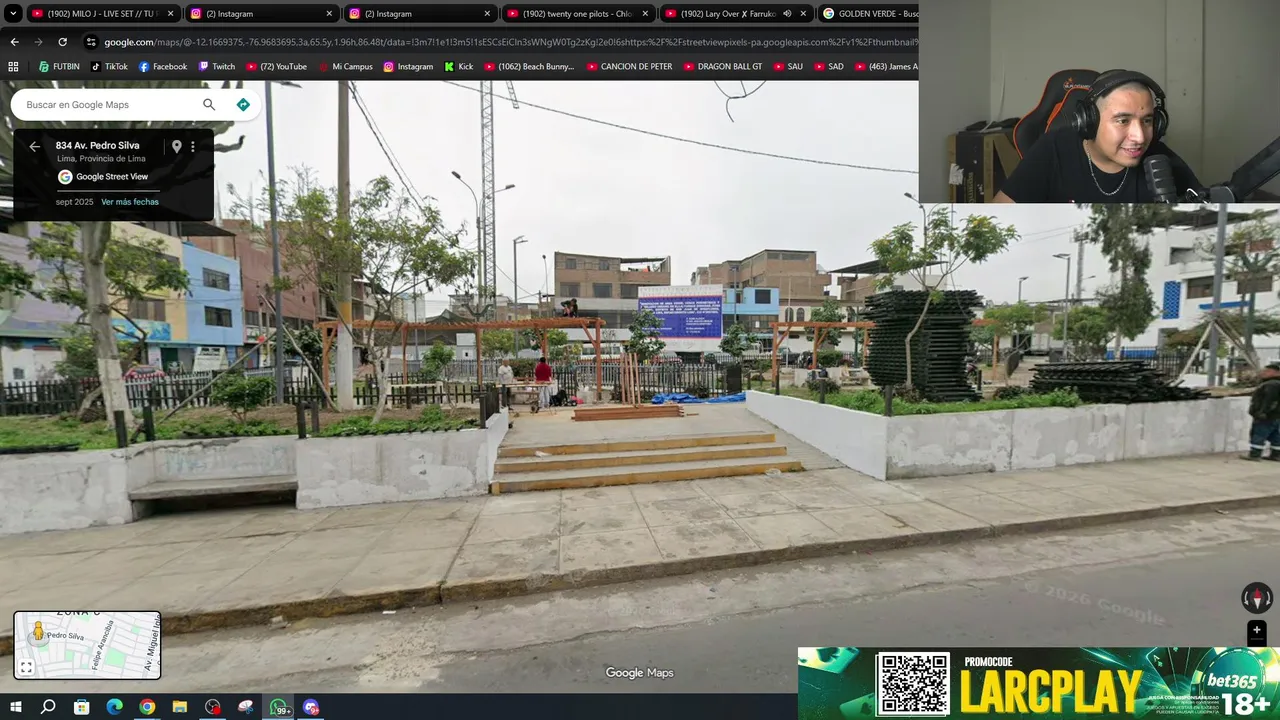Open the FUTBIN bookmark
This screenshot has height=720, width=1280.
[x=59, y=66]
